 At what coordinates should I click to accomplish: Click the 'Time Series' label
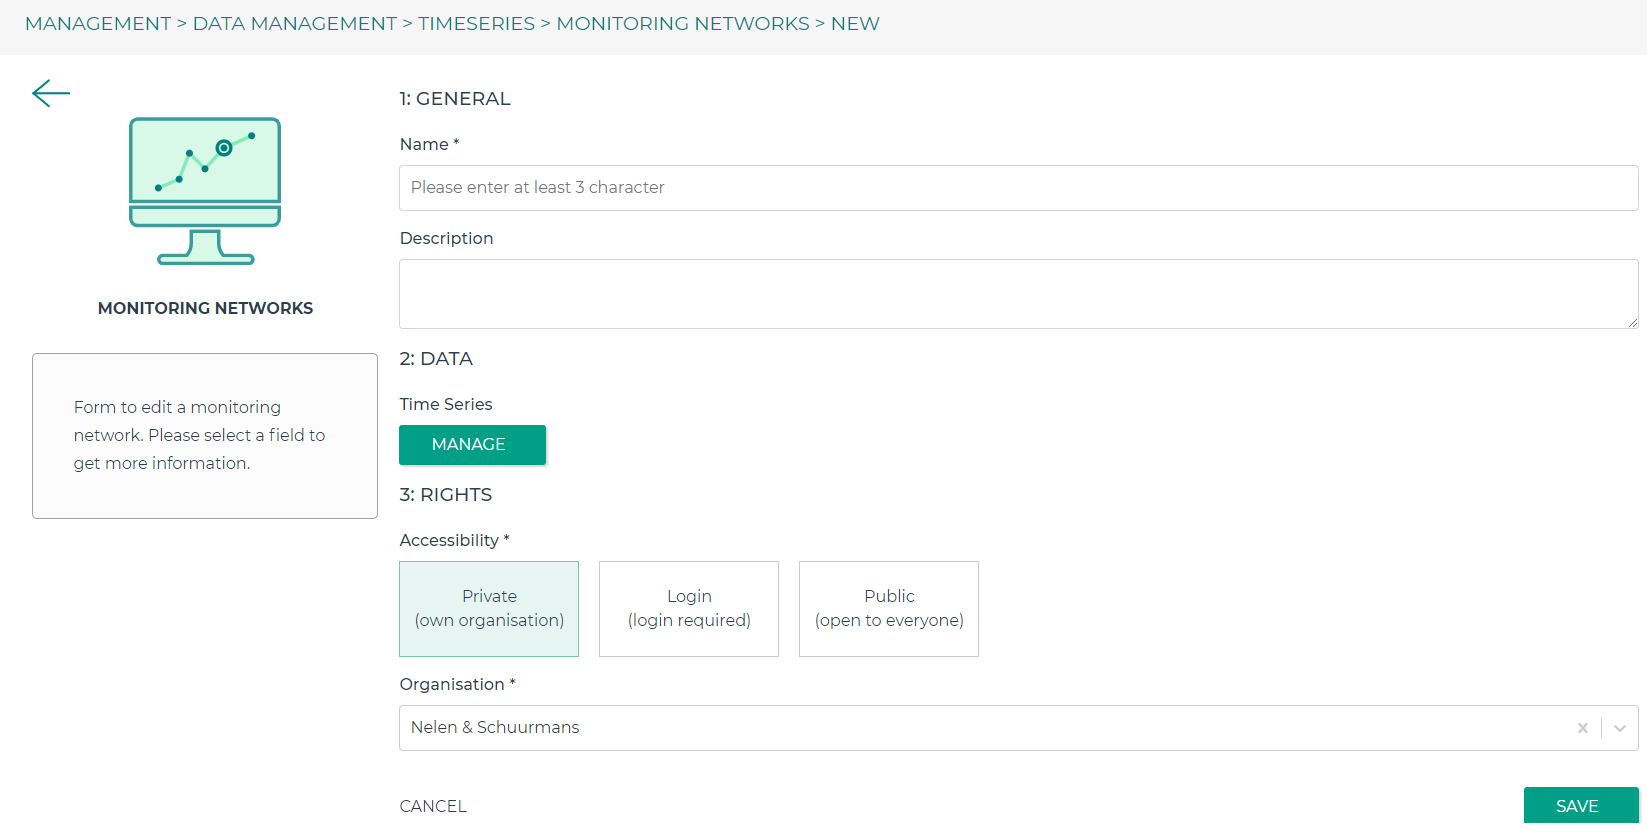click(446, 404)
